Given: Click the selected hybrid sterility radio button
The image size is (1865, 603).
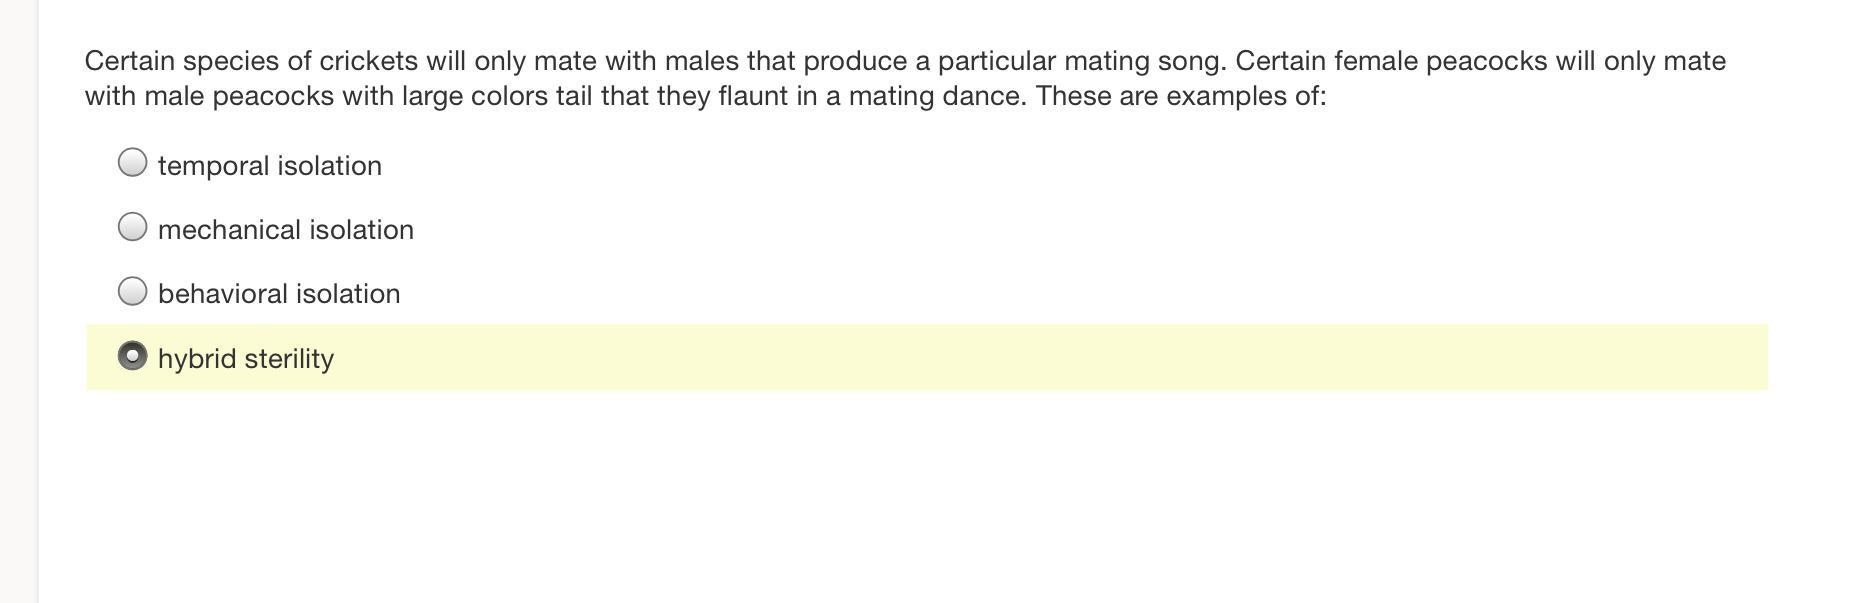Looking at the screenshot, I should point(132,356).
